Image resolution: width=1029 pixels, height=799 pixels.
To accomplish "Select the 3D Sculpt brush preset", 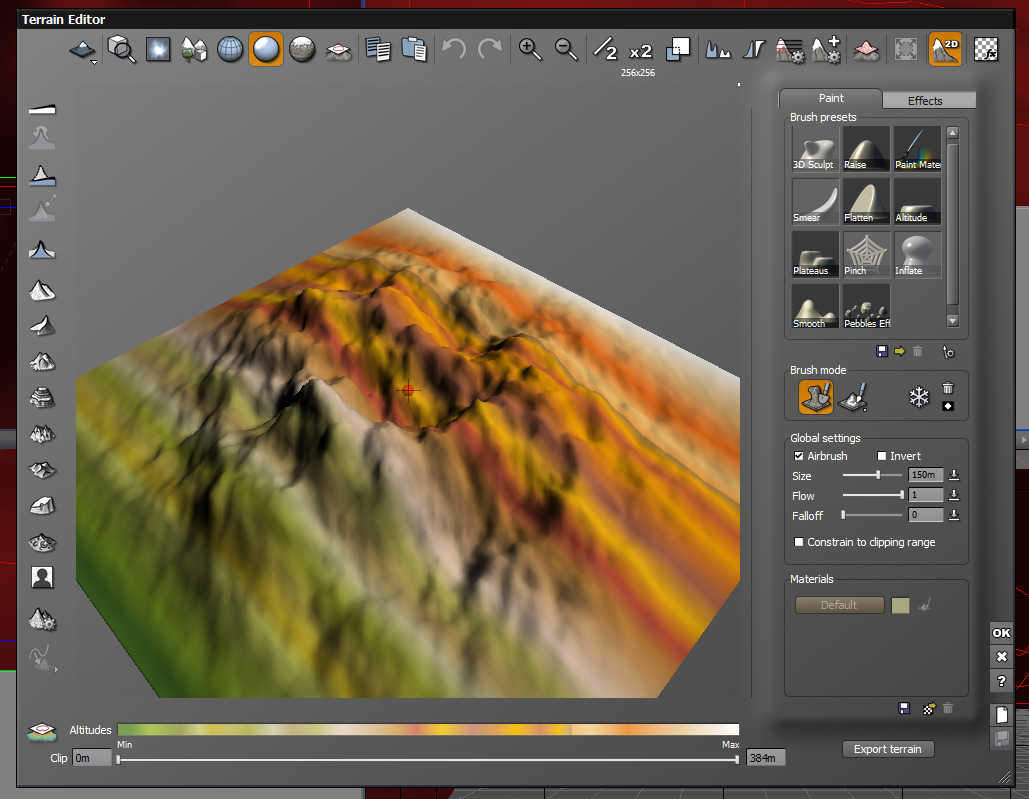I will 815,150.
